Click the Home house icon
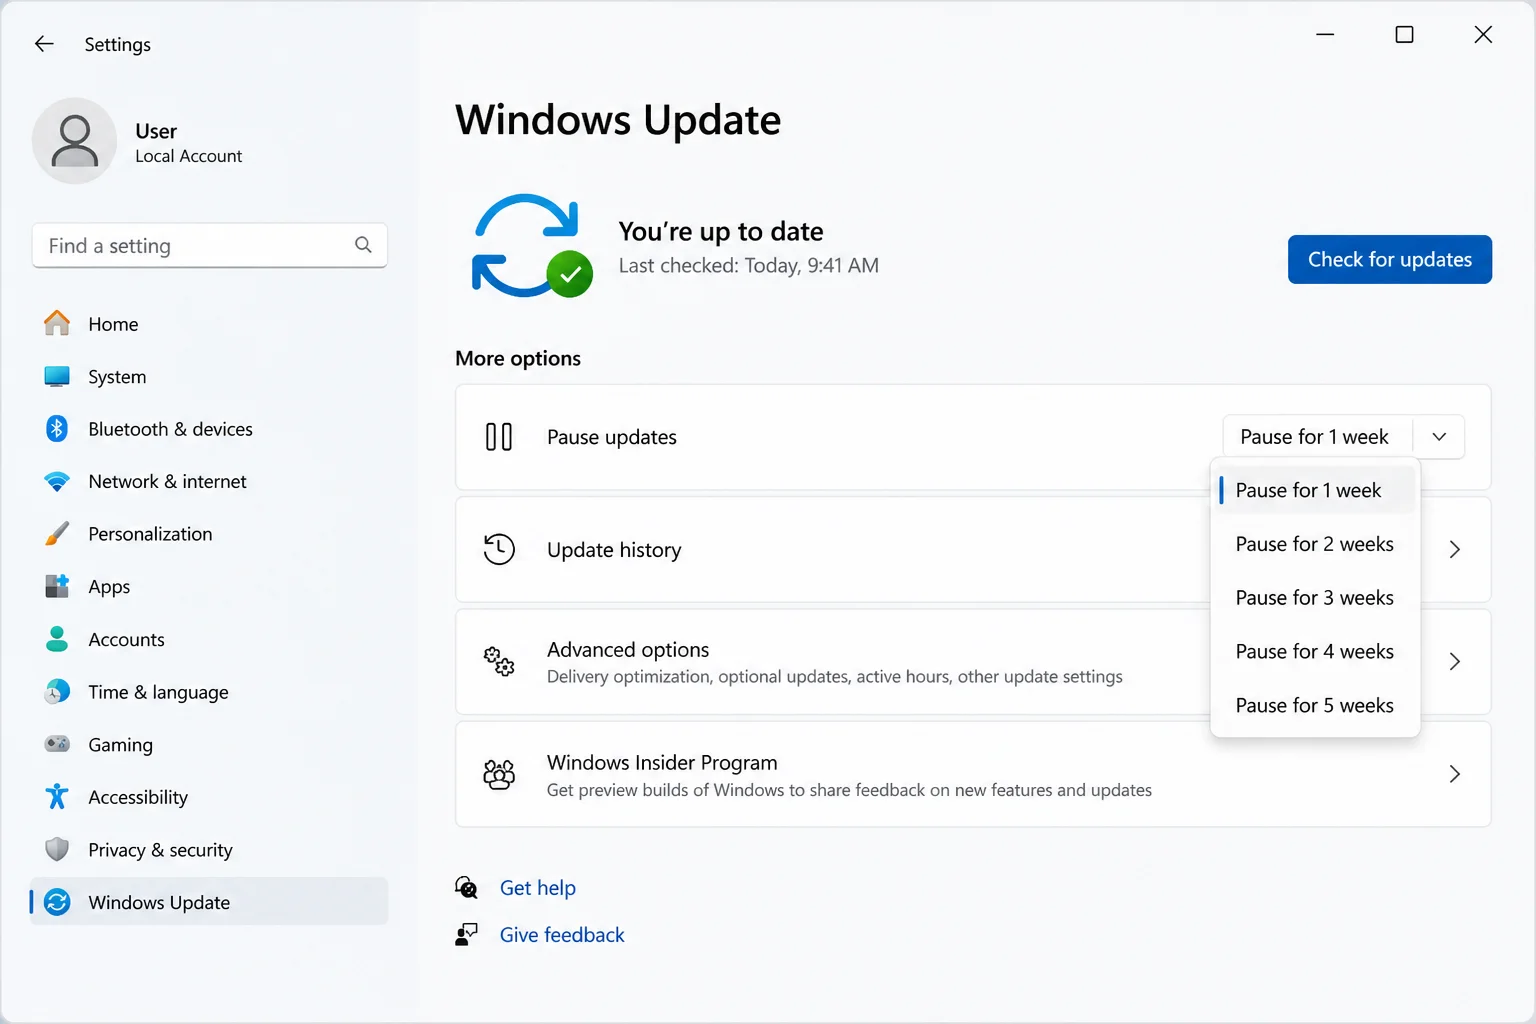 (57, 323)
